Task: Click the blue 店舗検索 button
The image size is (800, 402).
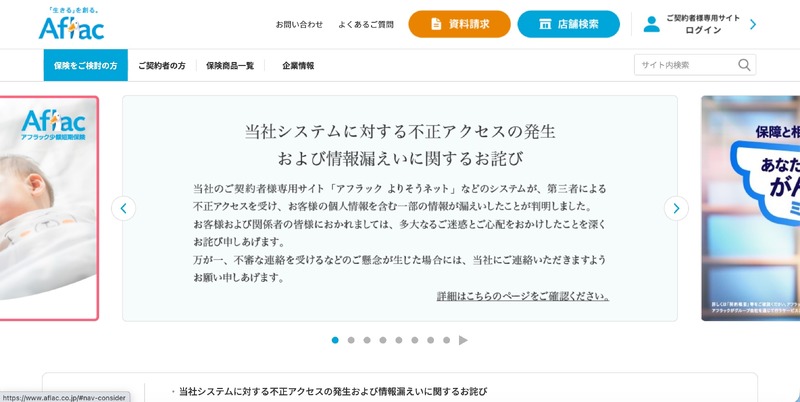Action: coord(568,24)
